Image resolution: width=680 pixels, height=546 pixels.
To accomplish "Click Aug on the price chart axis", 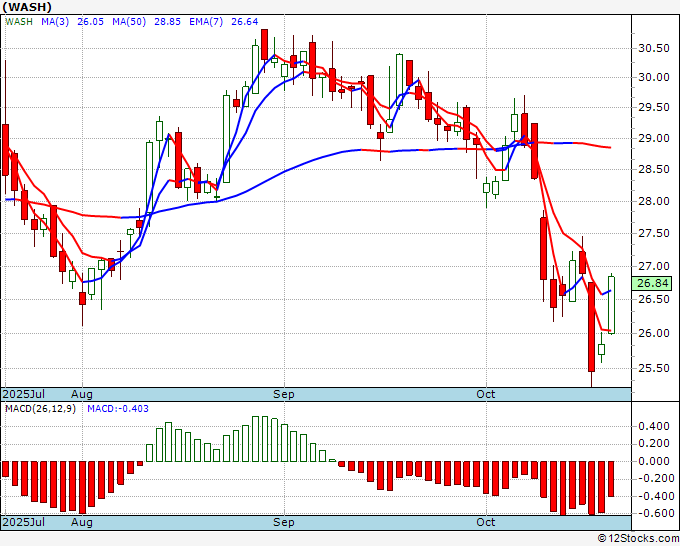I will [x=82, y=394].
